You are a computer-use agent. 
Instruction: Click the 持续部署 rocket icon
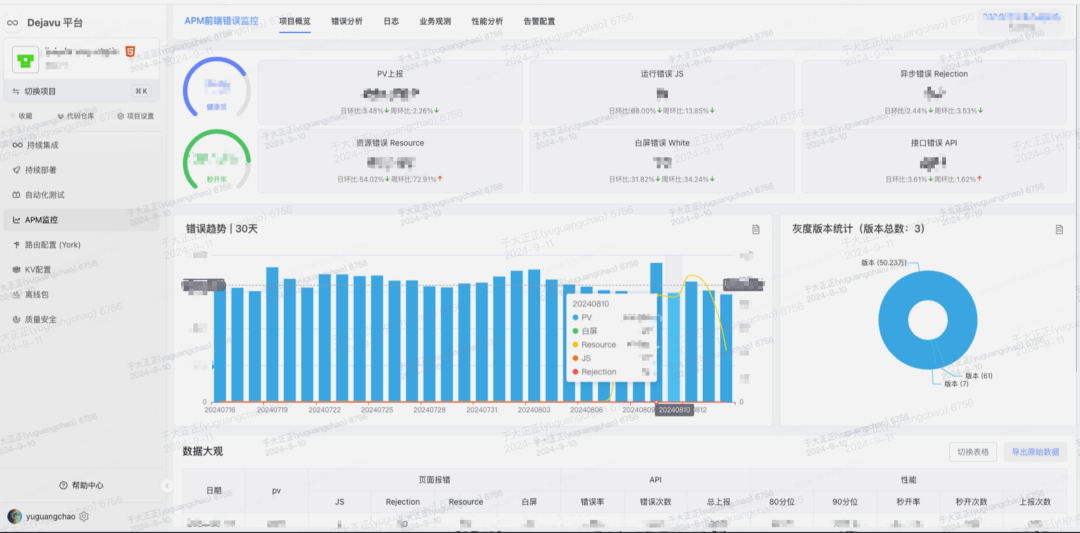coord(17,170)
